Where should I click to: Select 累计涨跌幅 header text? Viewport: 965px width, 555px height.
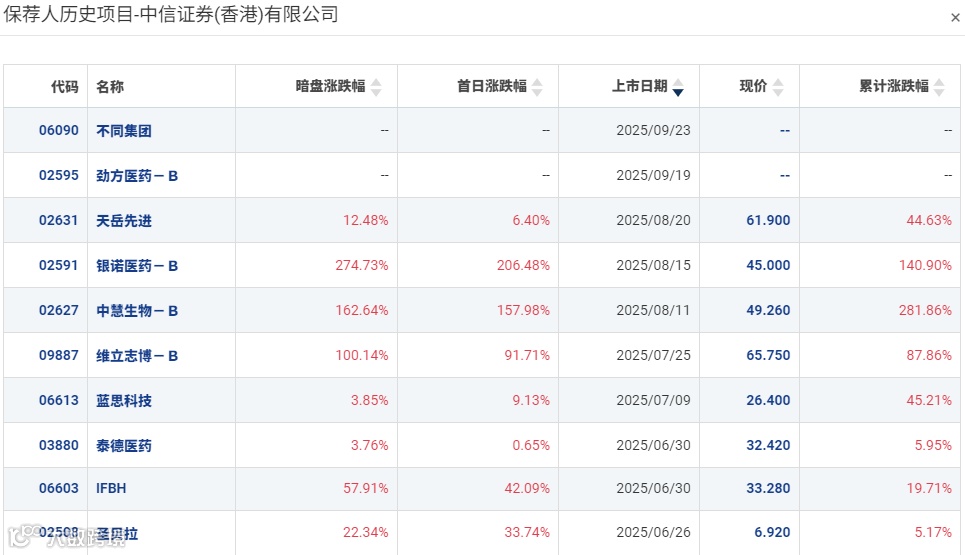coord(894,86)
